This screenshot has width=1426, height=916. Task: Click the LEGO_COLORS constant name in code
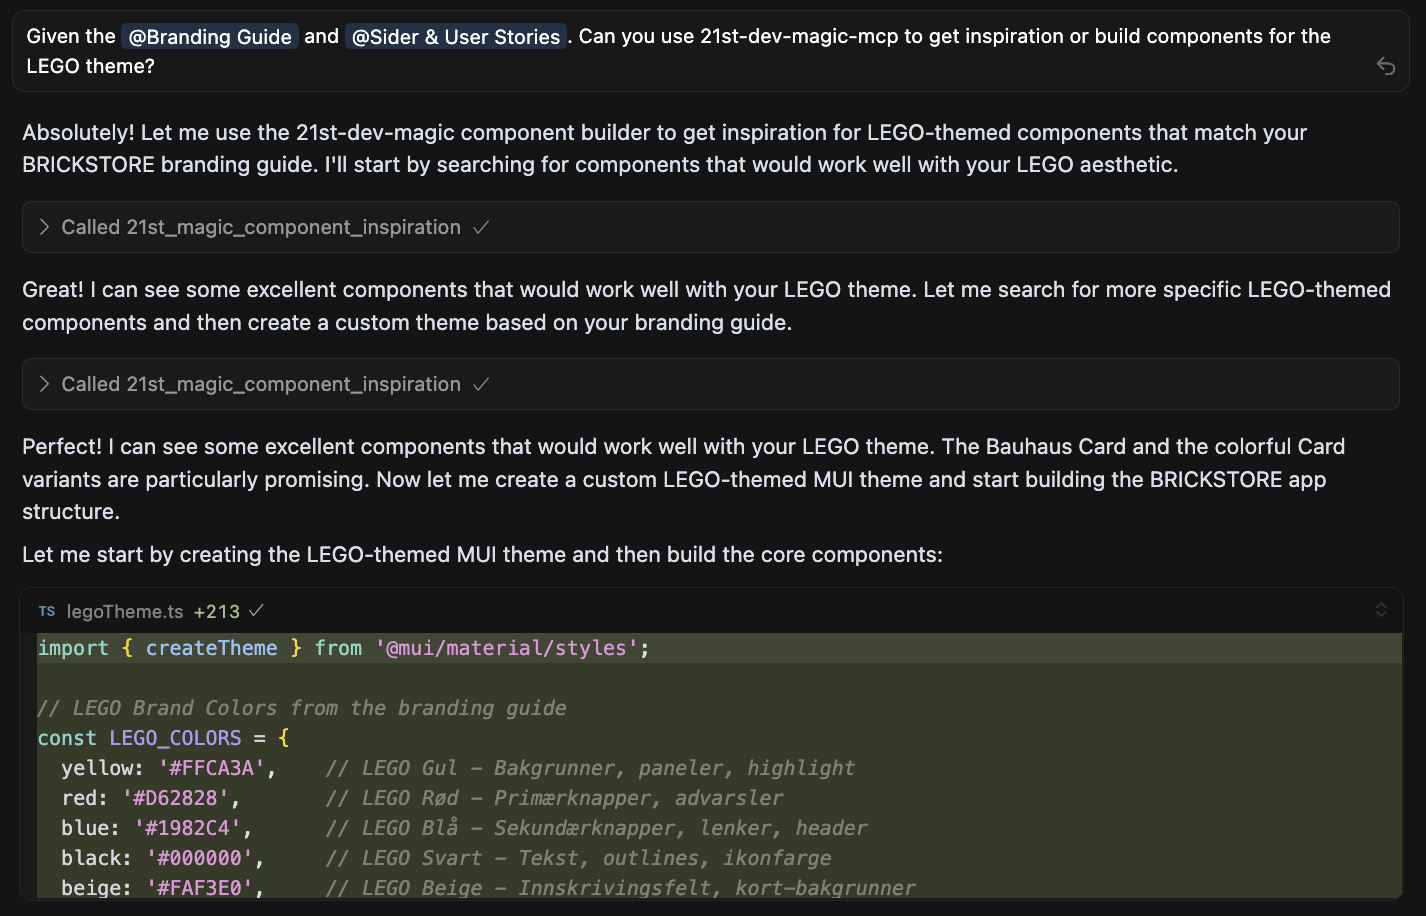click(175, 738)
